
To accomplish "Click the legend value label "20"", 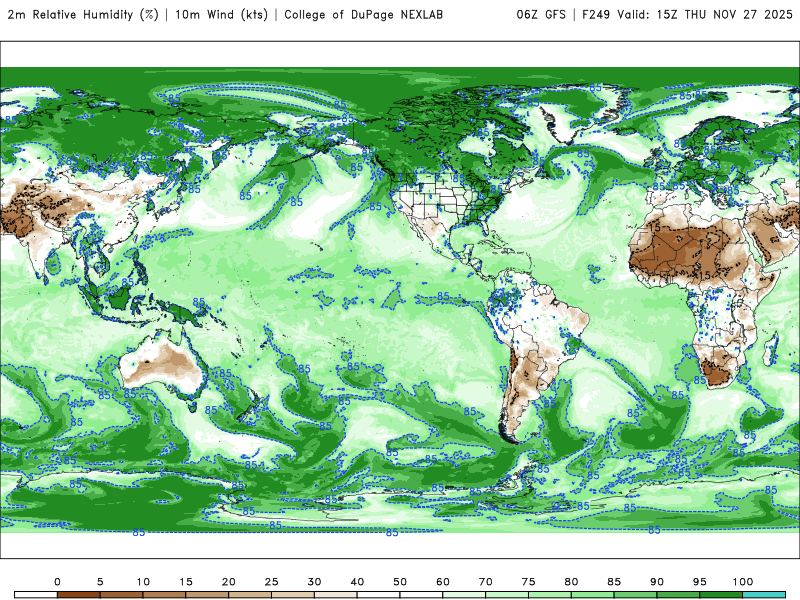I will click(229, 582).
